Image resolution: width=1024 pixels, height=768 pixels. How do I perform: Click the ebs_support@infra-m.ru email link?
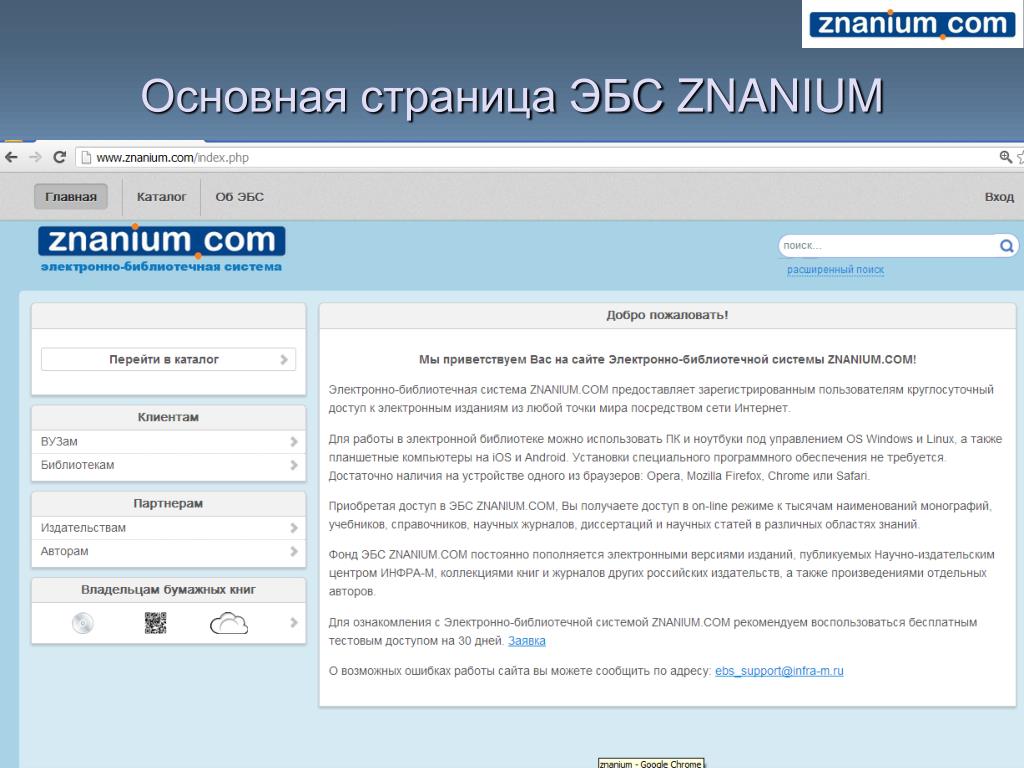[779, 671]
